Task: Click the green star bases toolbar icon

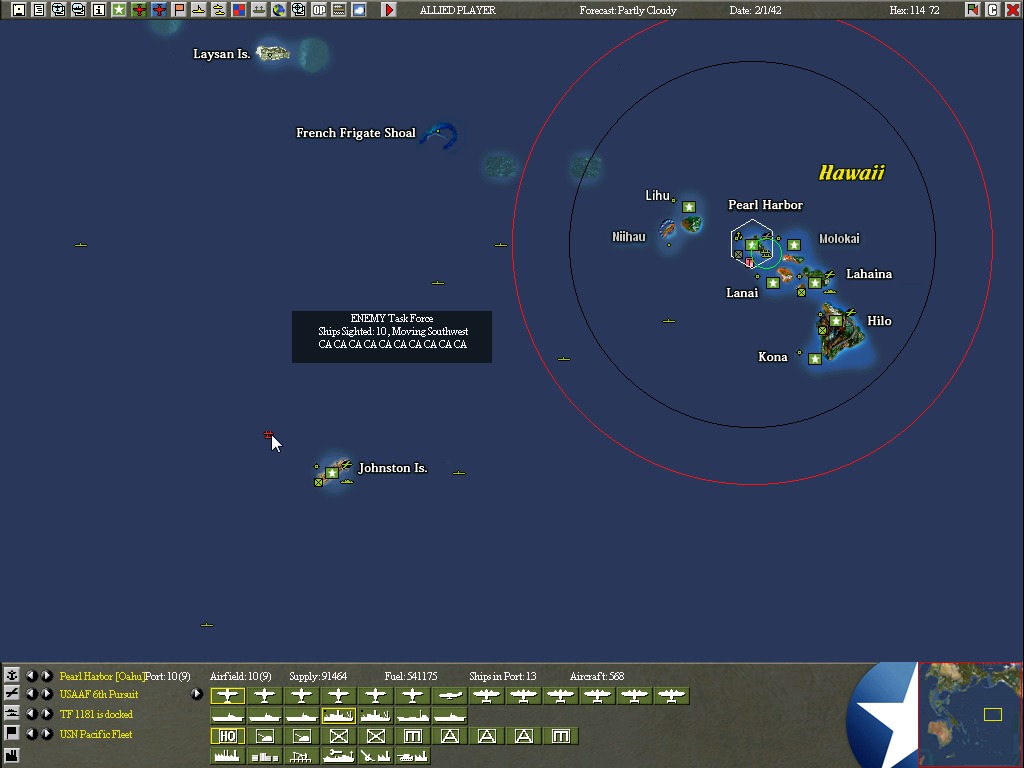Action: coord(119,10)
